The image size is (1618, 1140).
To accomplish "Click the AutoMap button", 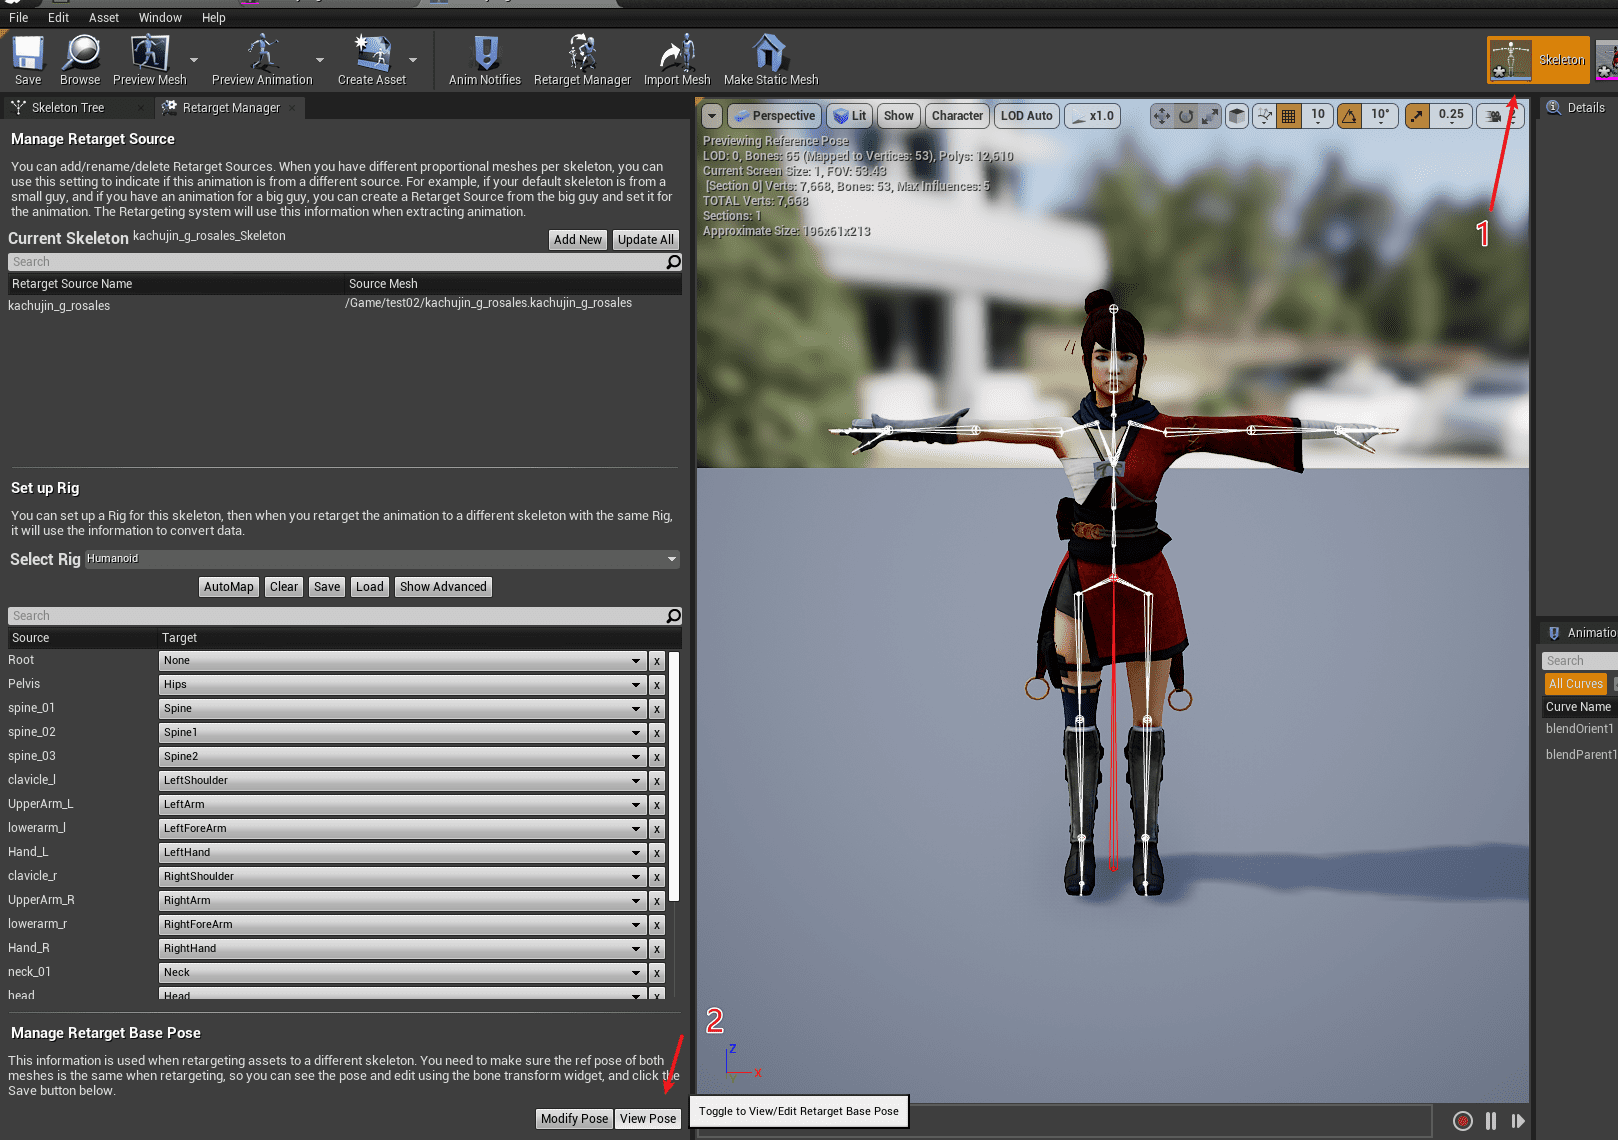I will [x=229, y=587].
